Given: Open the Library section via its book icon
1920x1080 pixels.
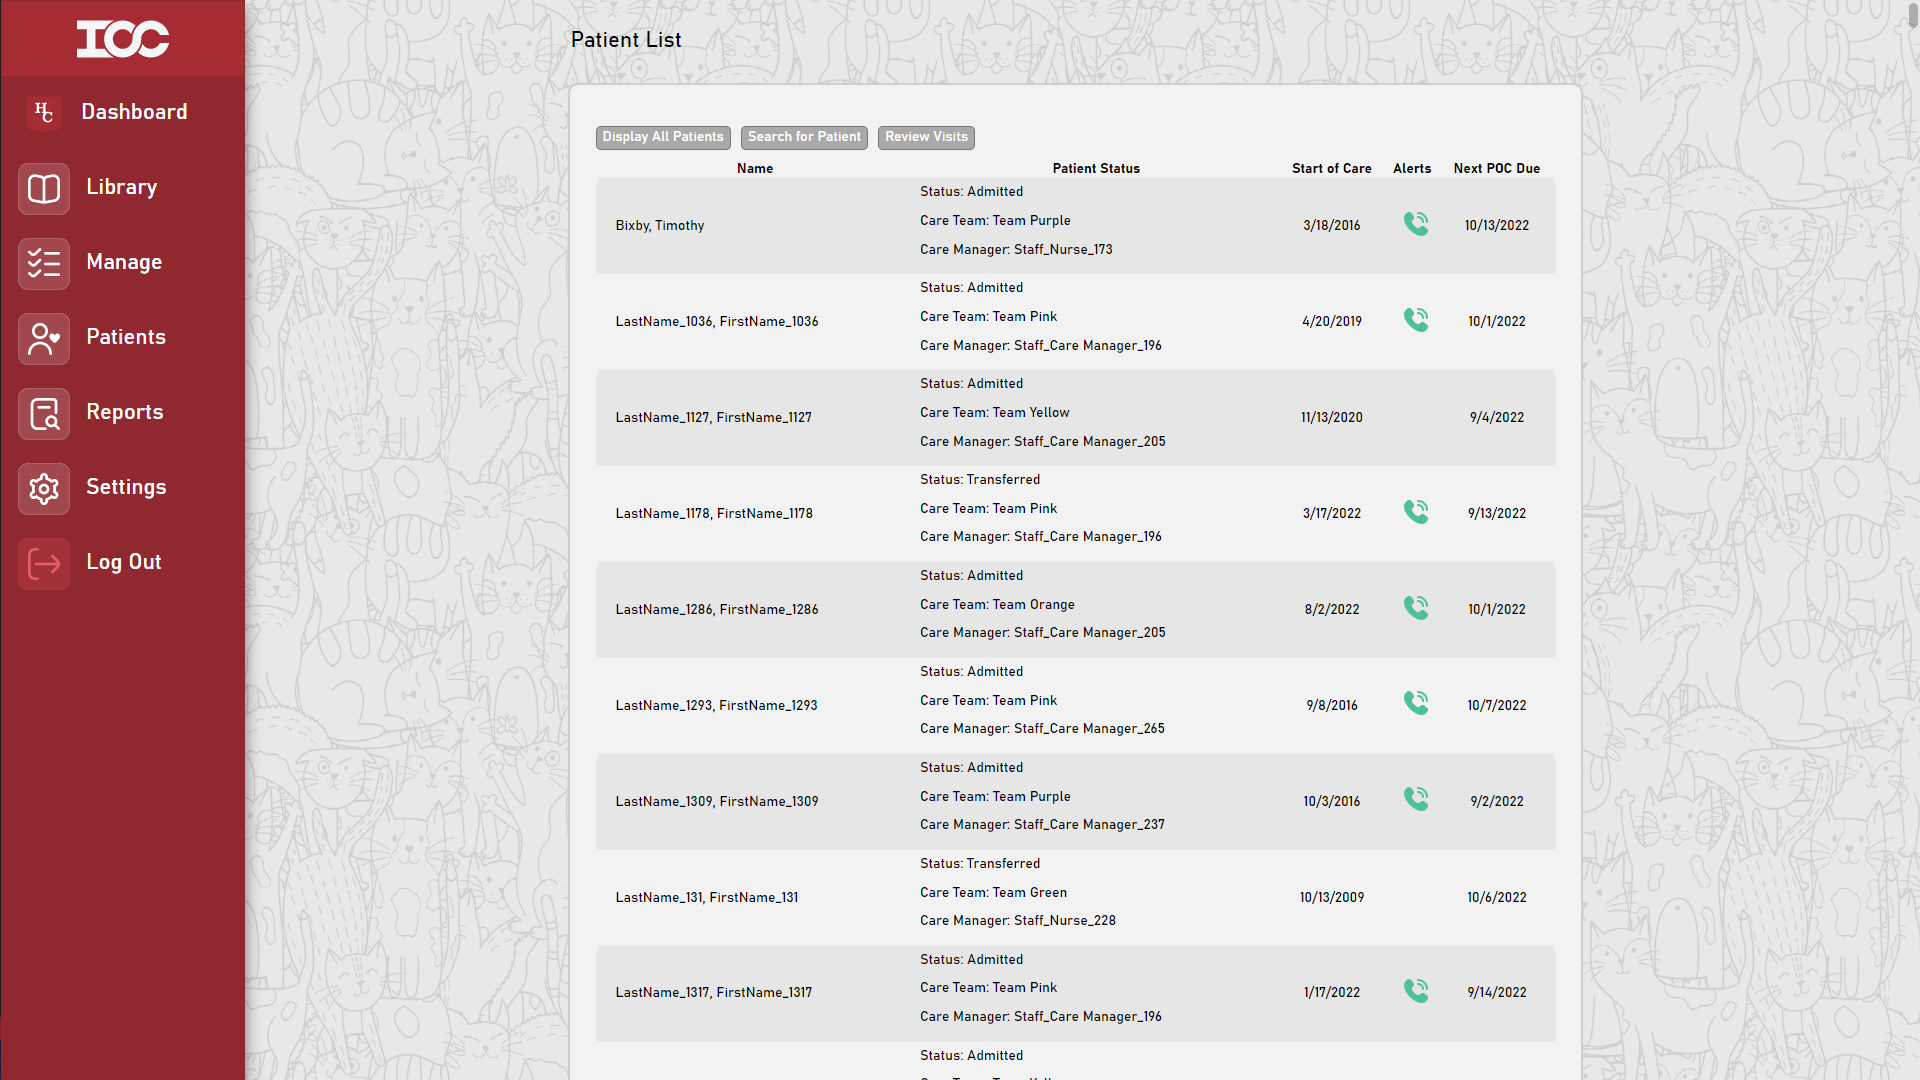Looking at the screenshot, I should click(43, 188).
